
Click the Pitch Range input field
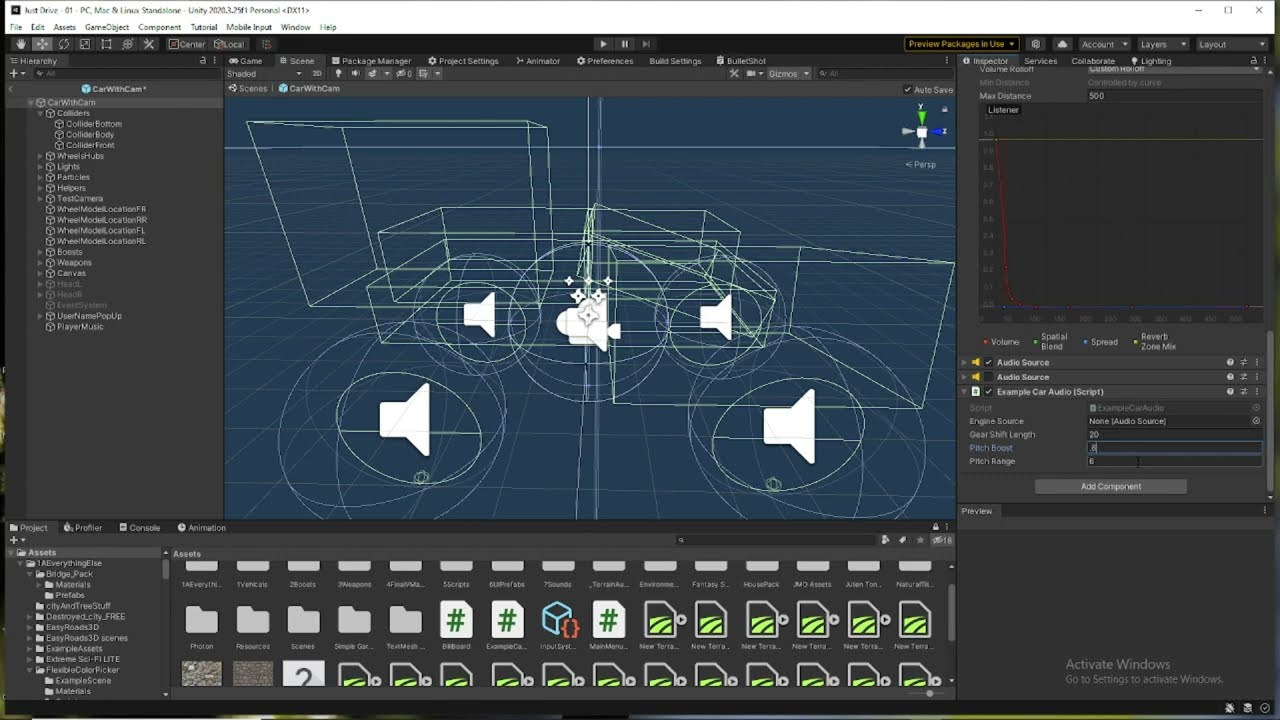[1174, 462]
